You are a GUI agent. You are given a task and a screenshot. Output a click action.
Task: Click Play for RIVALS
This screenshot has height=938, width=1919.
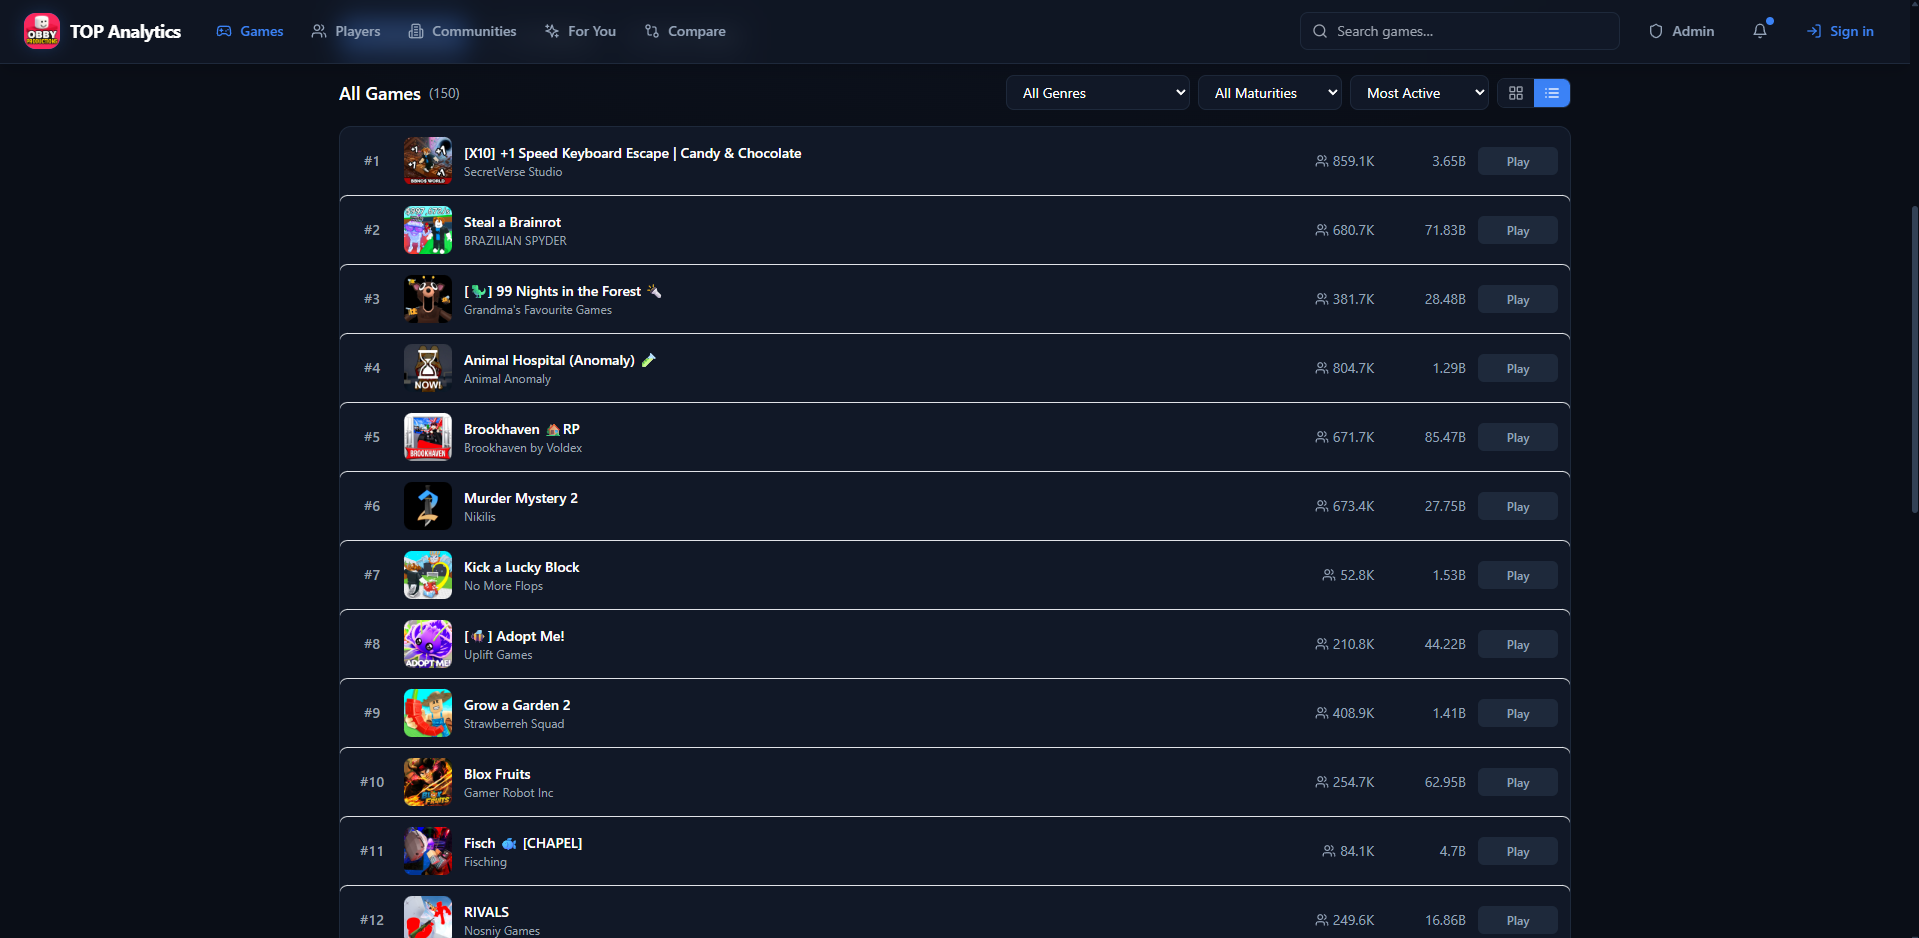(1518, 920)
